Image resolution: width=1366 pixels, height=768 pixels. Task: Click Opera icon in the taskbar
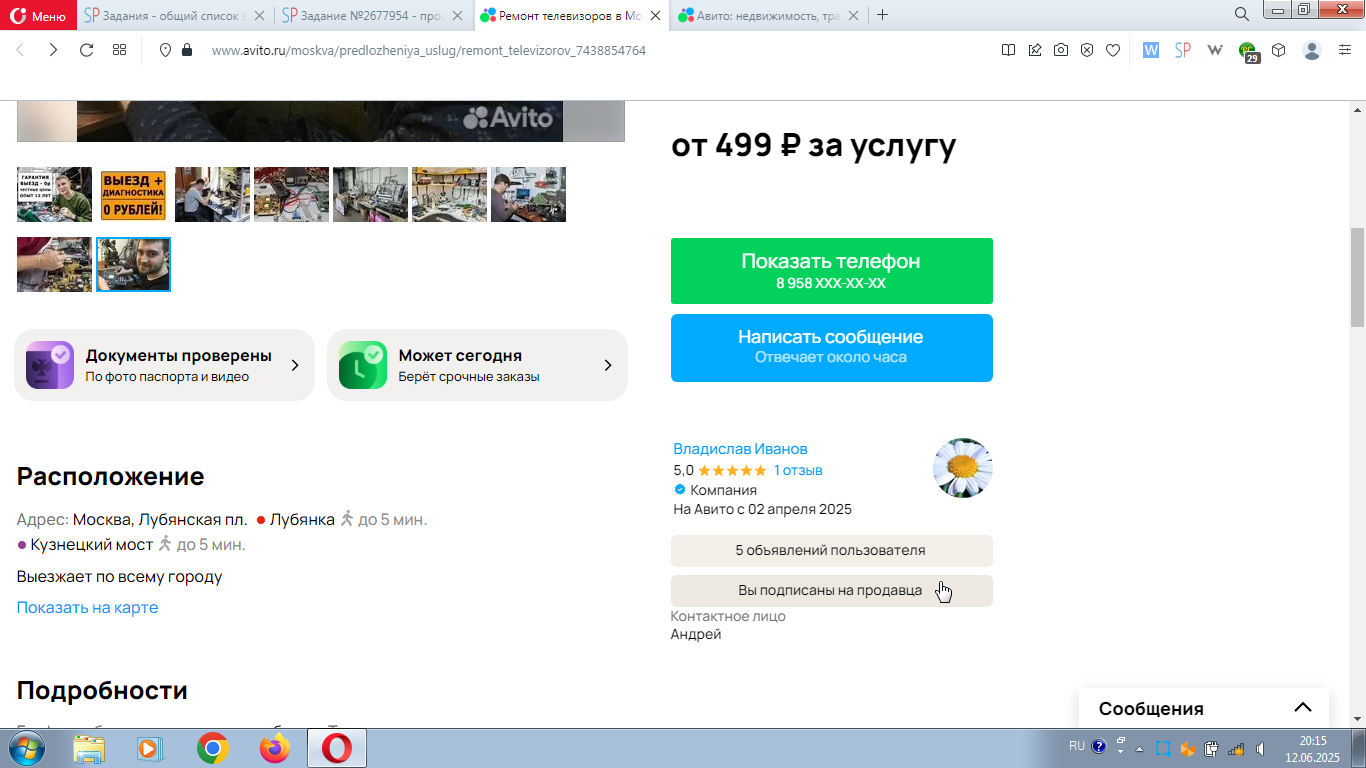pyautogui.click(x=336, y=748)
